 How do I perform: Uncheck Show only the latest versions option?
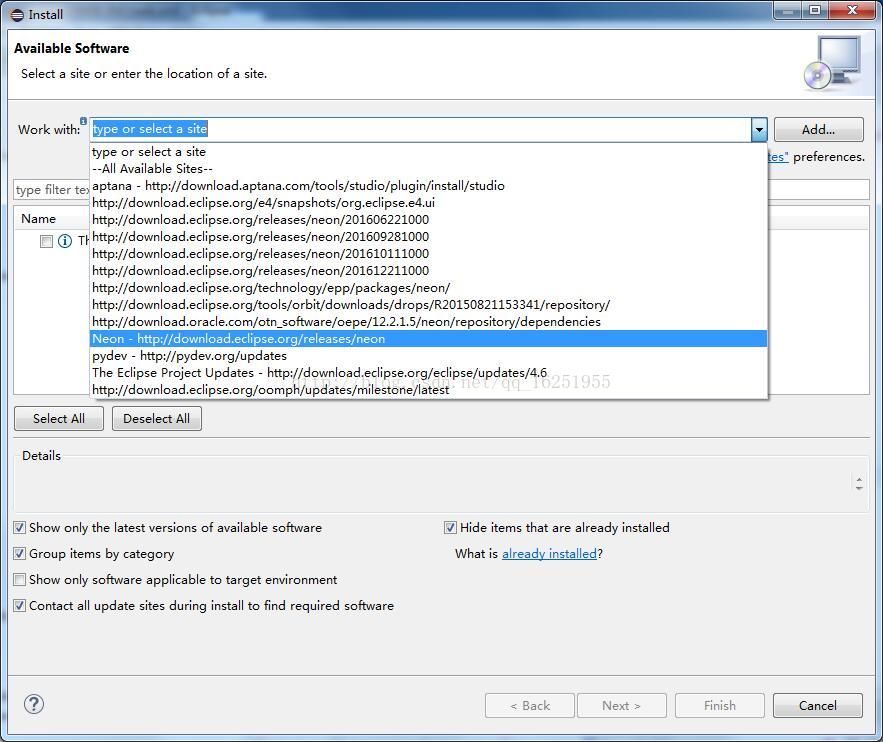[19, 527]
